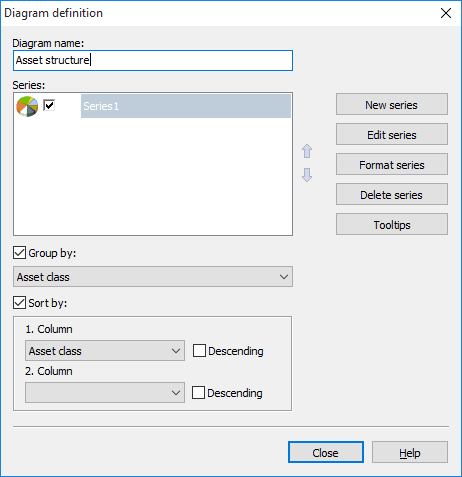Open the Tooltips settings

[392, 225]
